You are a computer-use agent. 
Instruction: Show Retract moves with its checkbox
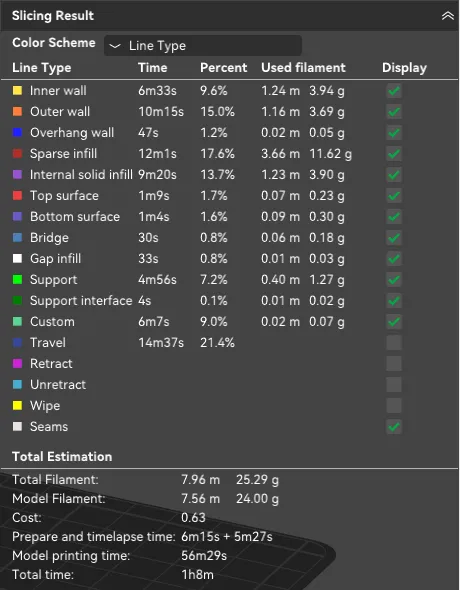coord(394,364)
